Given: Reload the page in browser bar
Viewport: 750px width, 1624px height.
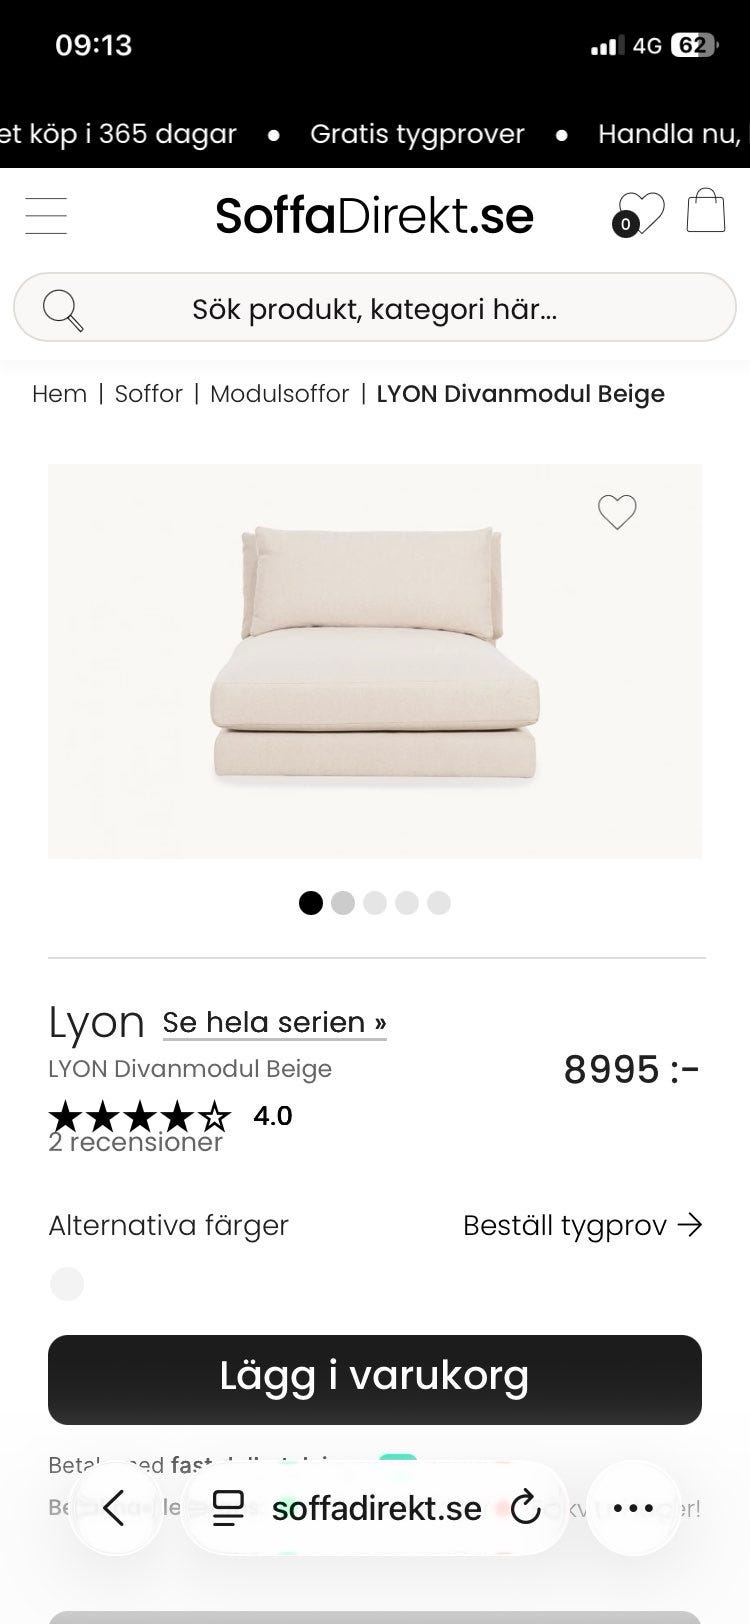Looking at the screenshot, I should pos(525,1508).
